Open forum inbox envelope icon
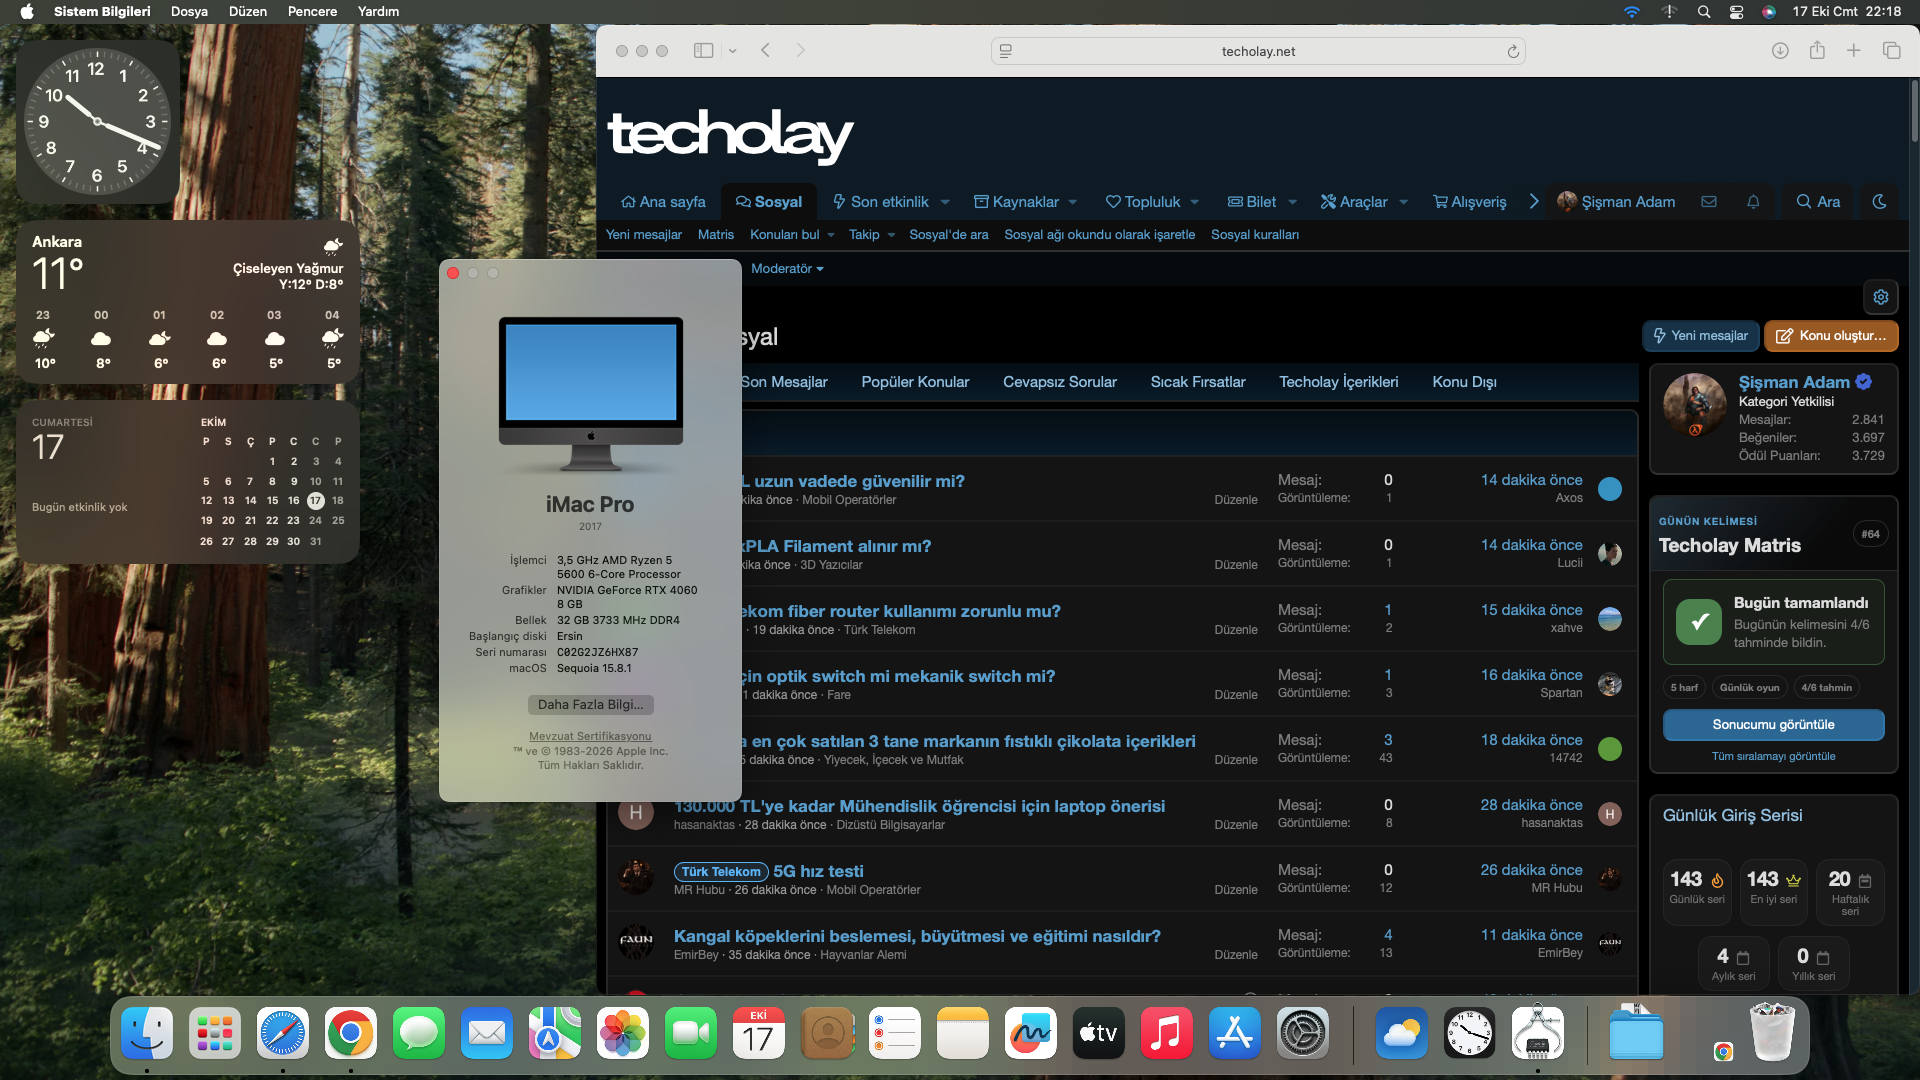 coord(1709,202)
